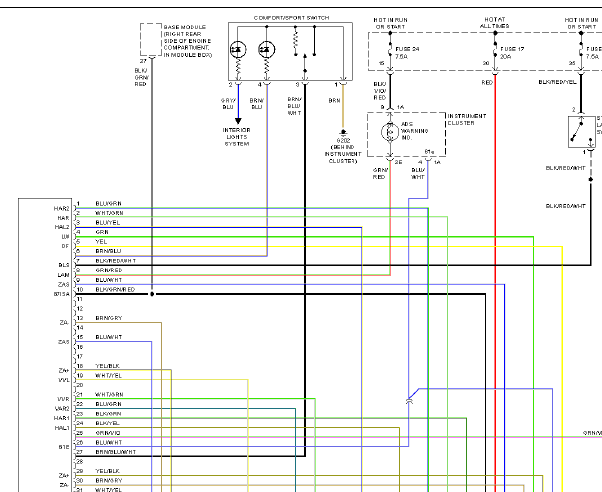Click the 8715A terminal label

(x=62, y=294)
